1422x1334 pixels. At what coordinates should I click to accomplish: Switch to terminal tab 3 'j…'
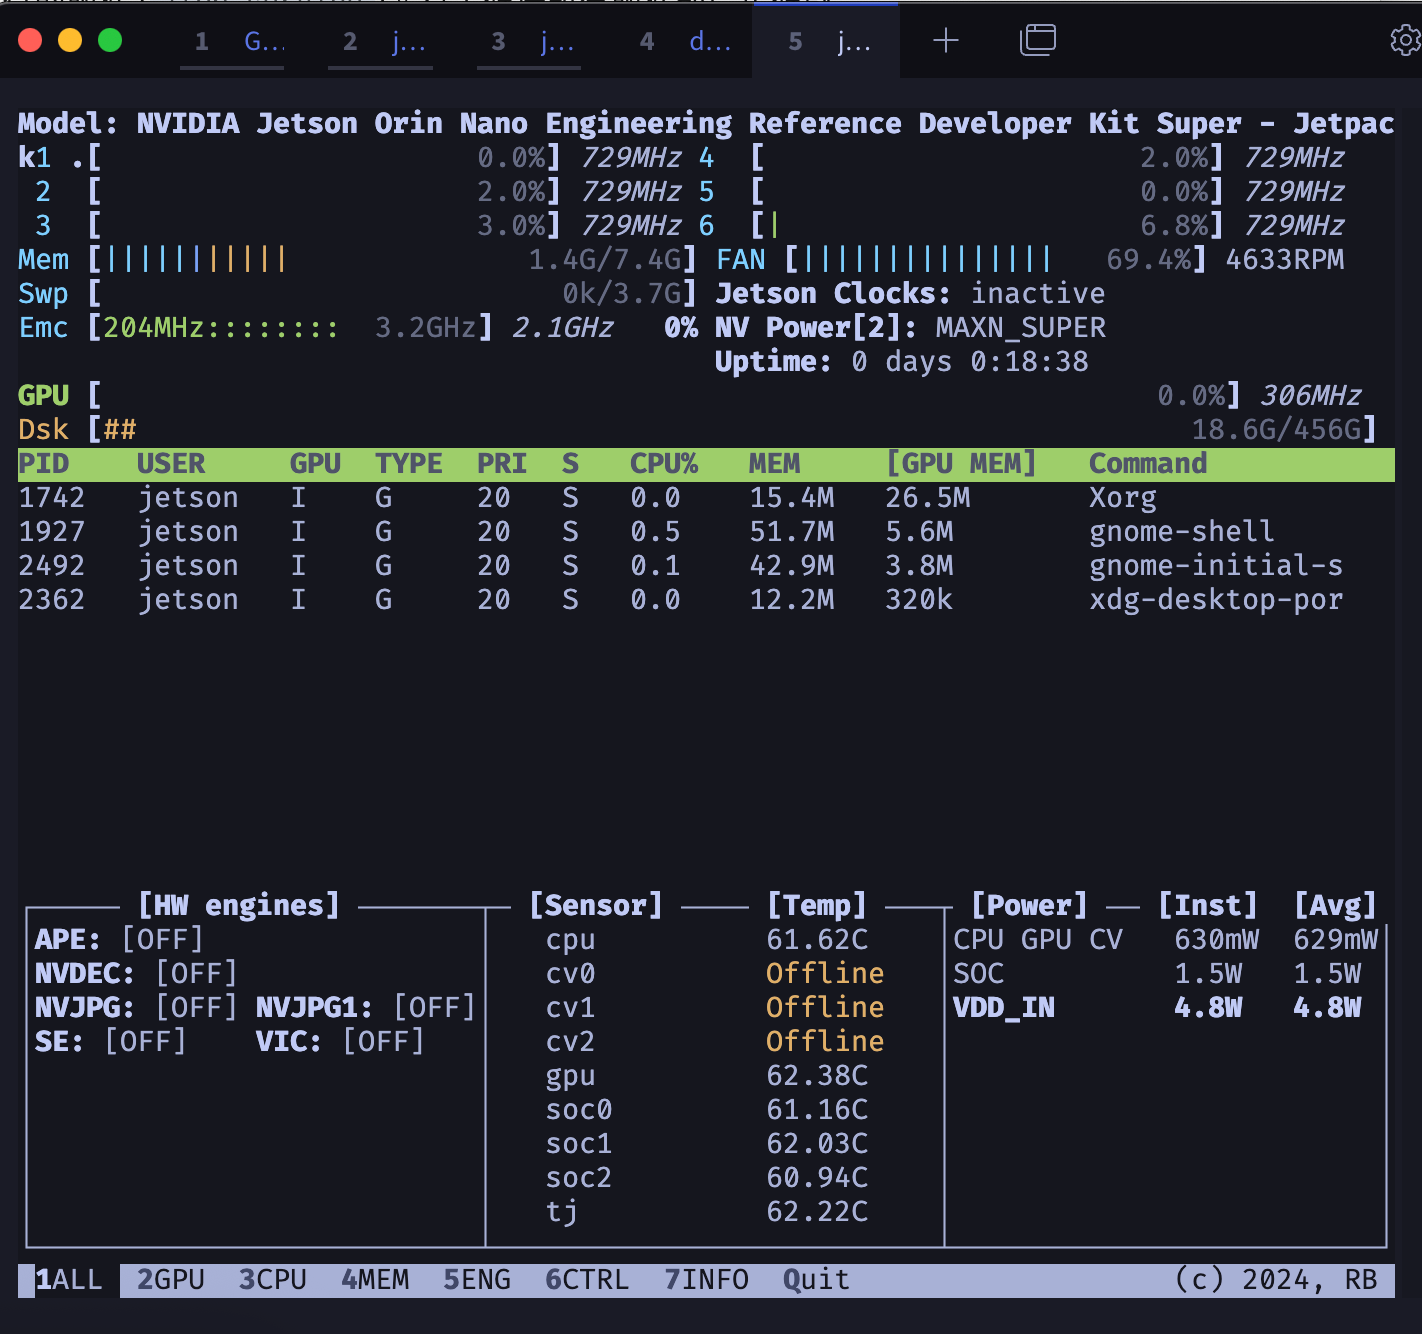529,41
